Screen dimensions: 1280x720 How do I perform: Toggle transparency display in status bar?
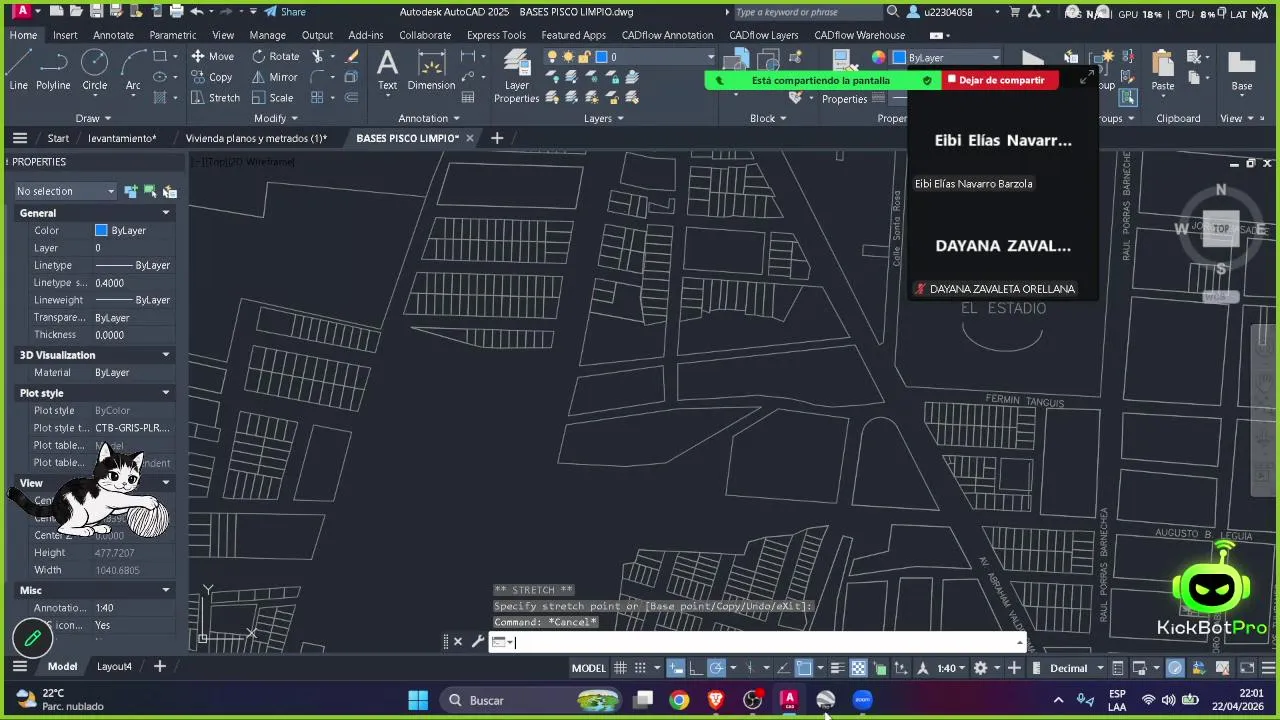tap(858, 668)
